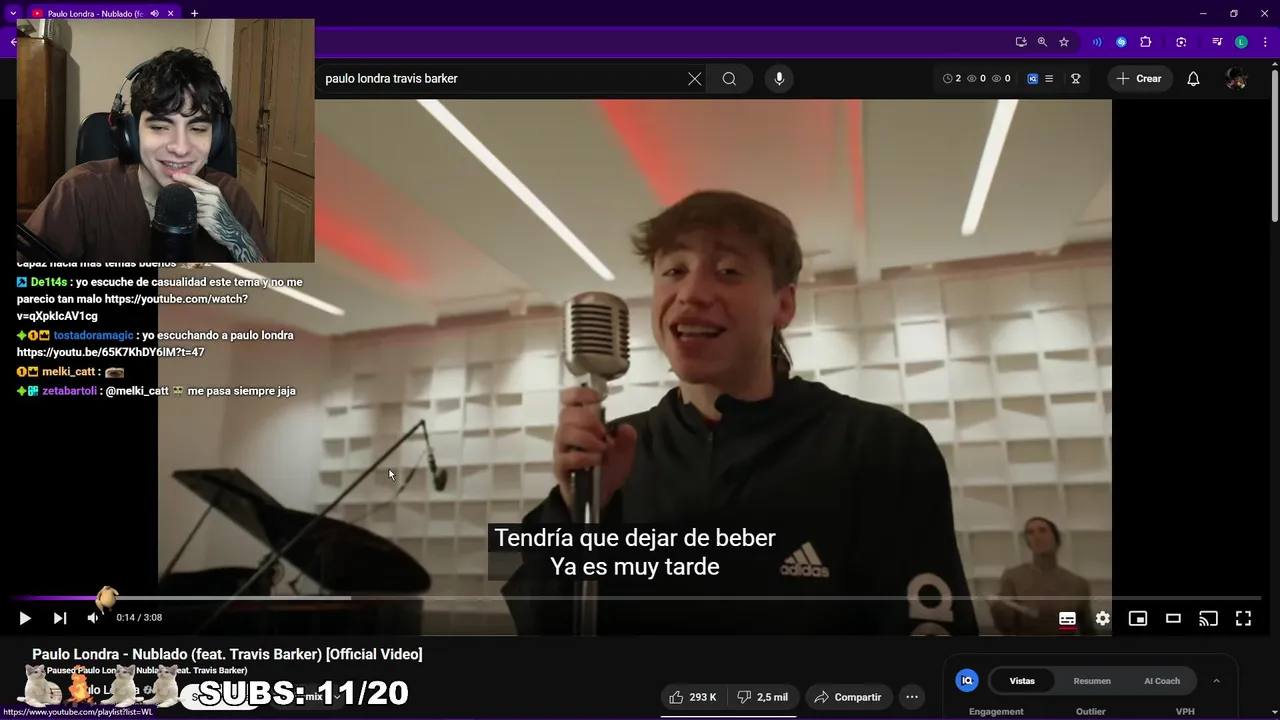Collapse the vidIQ panel chevron

click(x=1216, y=681)
